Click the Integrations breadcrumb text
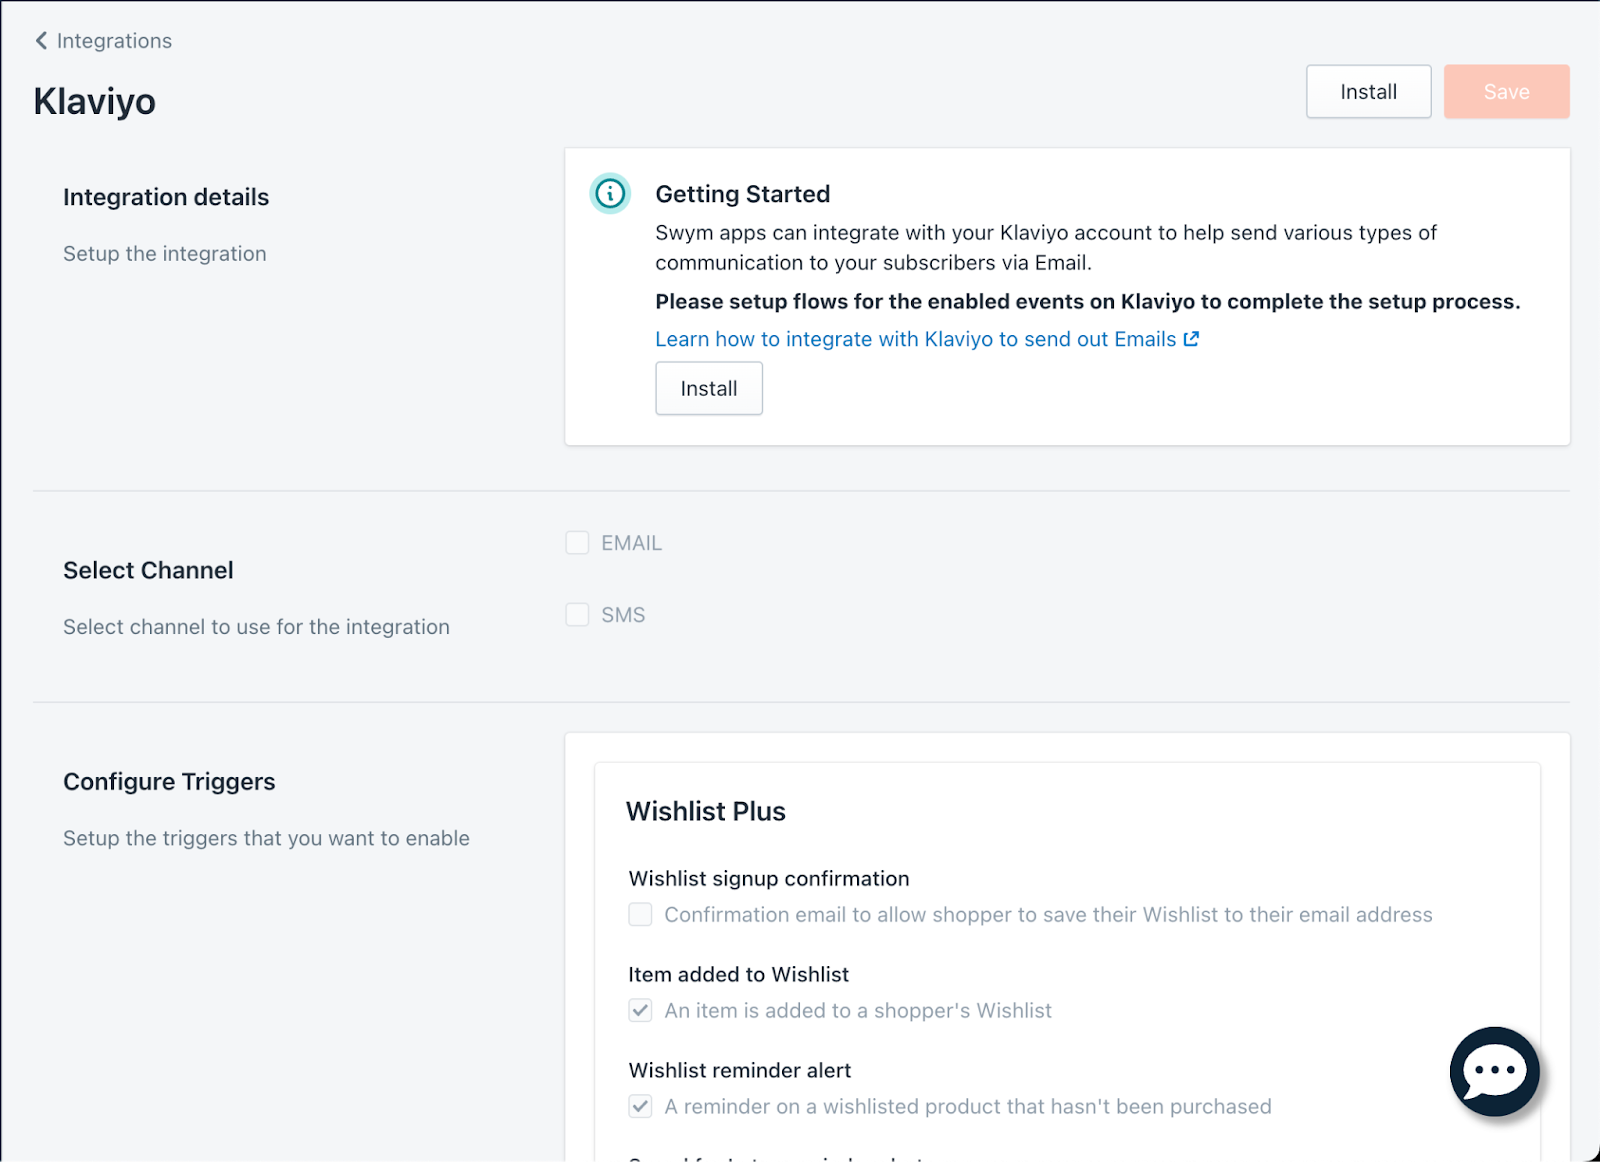Screen dimensions: 1600x1162 tap(114, 41)
